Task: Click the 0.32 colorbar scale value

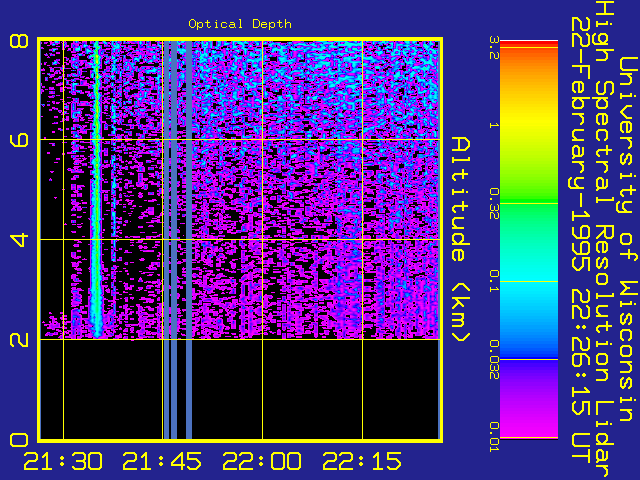Action: point(494,203)
